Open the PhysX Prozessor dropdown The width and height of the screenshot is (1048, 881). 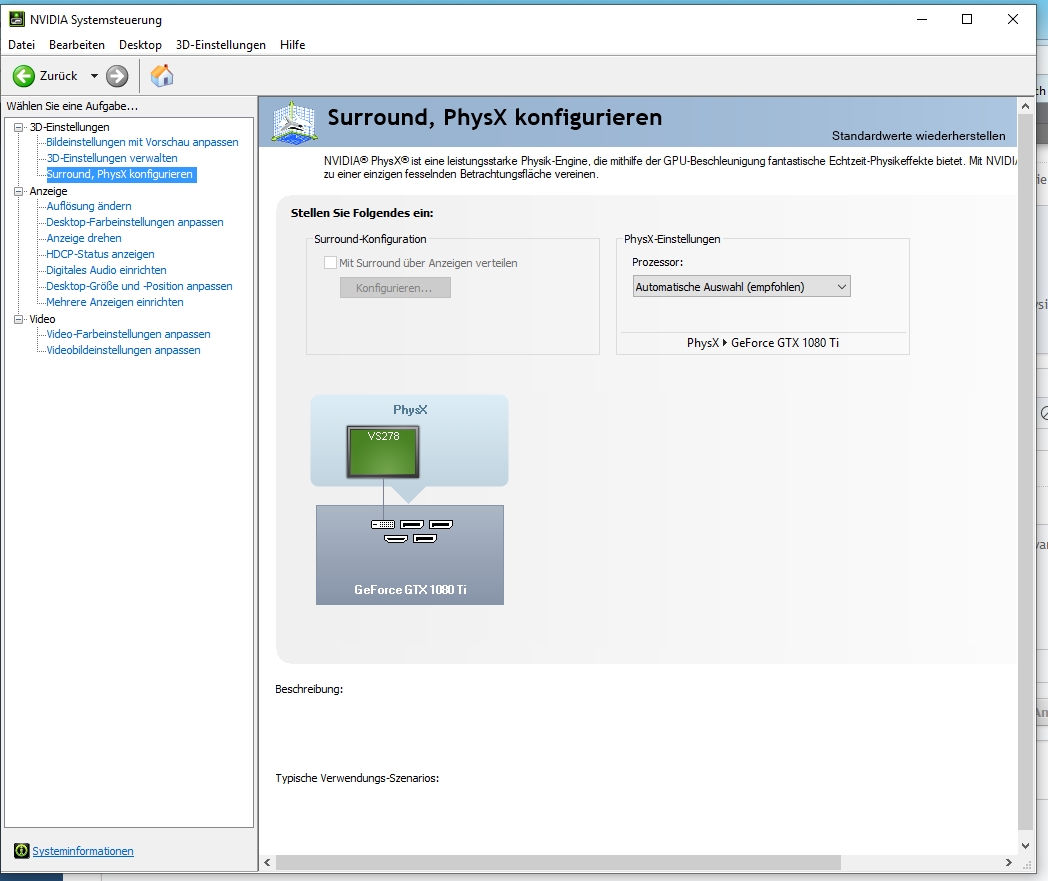[741, 287]
